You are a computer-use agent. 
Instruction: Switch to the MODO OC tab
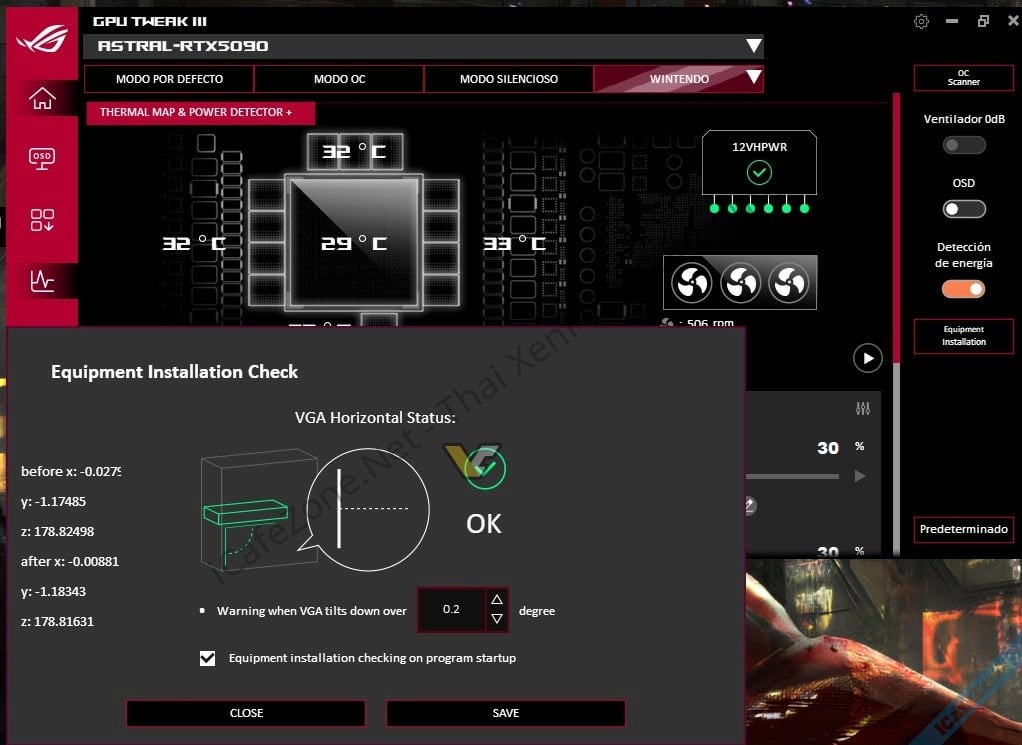(338, 79)
